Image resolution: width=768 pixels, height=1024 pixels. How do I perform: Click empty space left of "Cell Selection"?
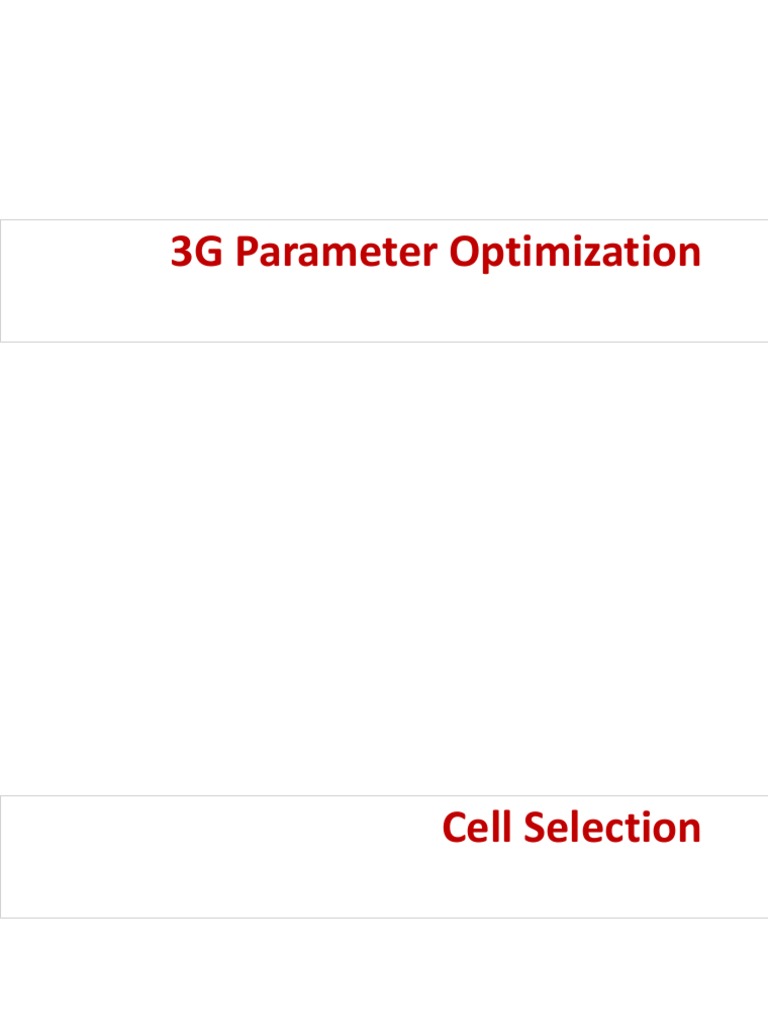pyautogui.click(x=200, y=830)
